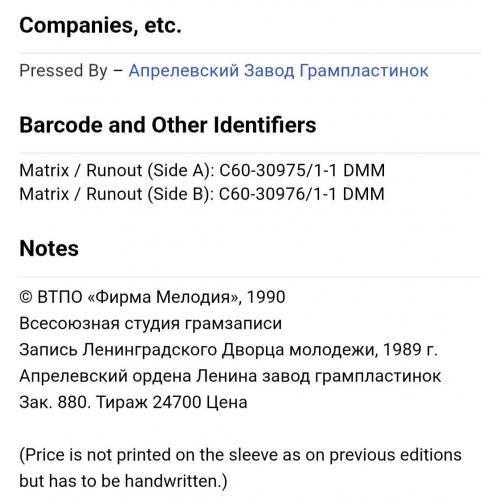Image resolution: width=500 pixels, height=500 pixels.
Task: Select the C60-30975/1-1 DMM runout value
Action: click(302, 170)
